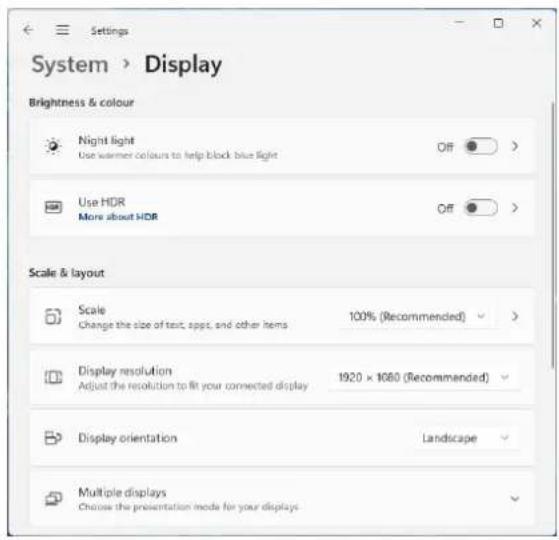
Task: Click the Night light label
Action: coord(106,140)
